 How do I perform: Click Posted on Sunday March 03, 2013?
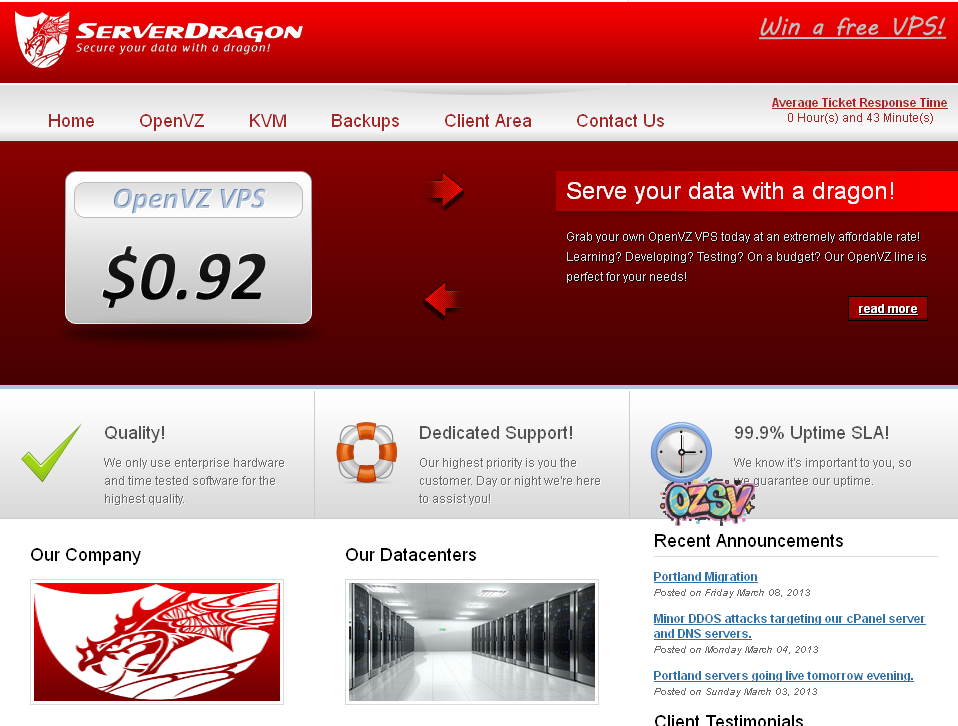coord(735,692)
